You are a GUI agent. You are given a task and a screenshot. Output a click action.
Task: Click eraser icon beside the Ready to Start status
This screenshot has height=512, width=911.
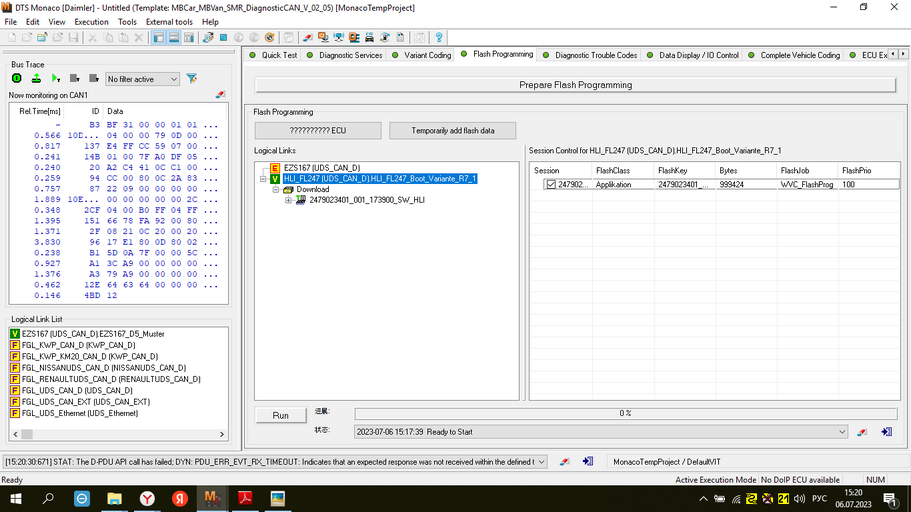click(862, 432)
